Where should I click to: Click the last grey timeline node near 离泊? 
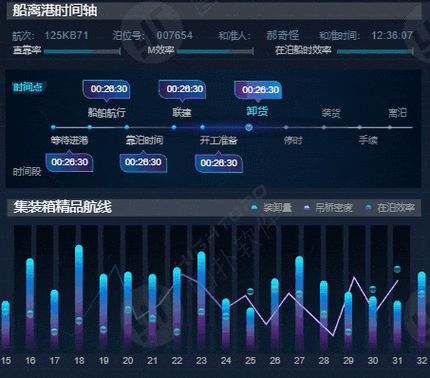point(390,127)
